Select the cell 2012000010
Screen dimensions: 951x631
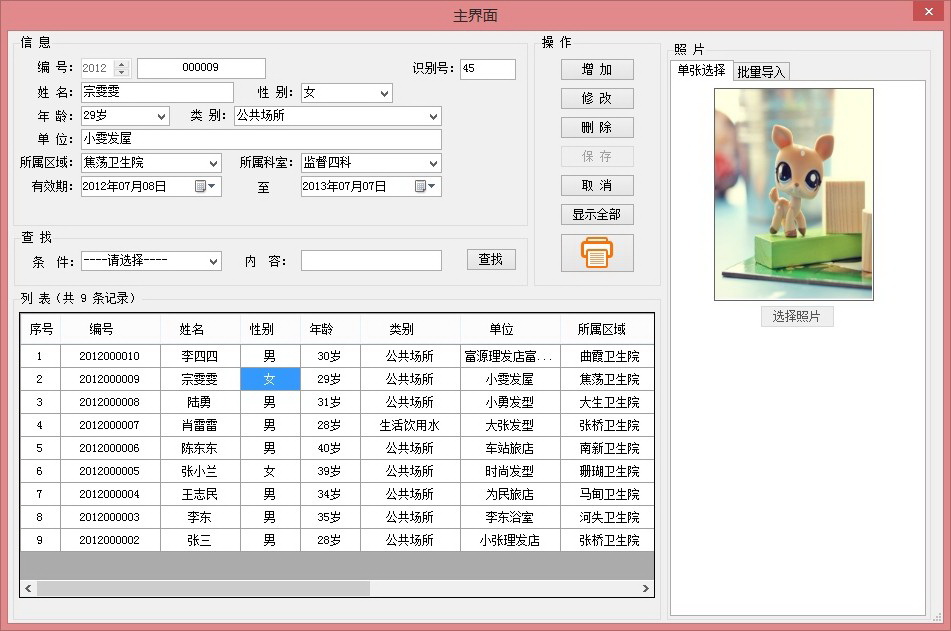110,356
